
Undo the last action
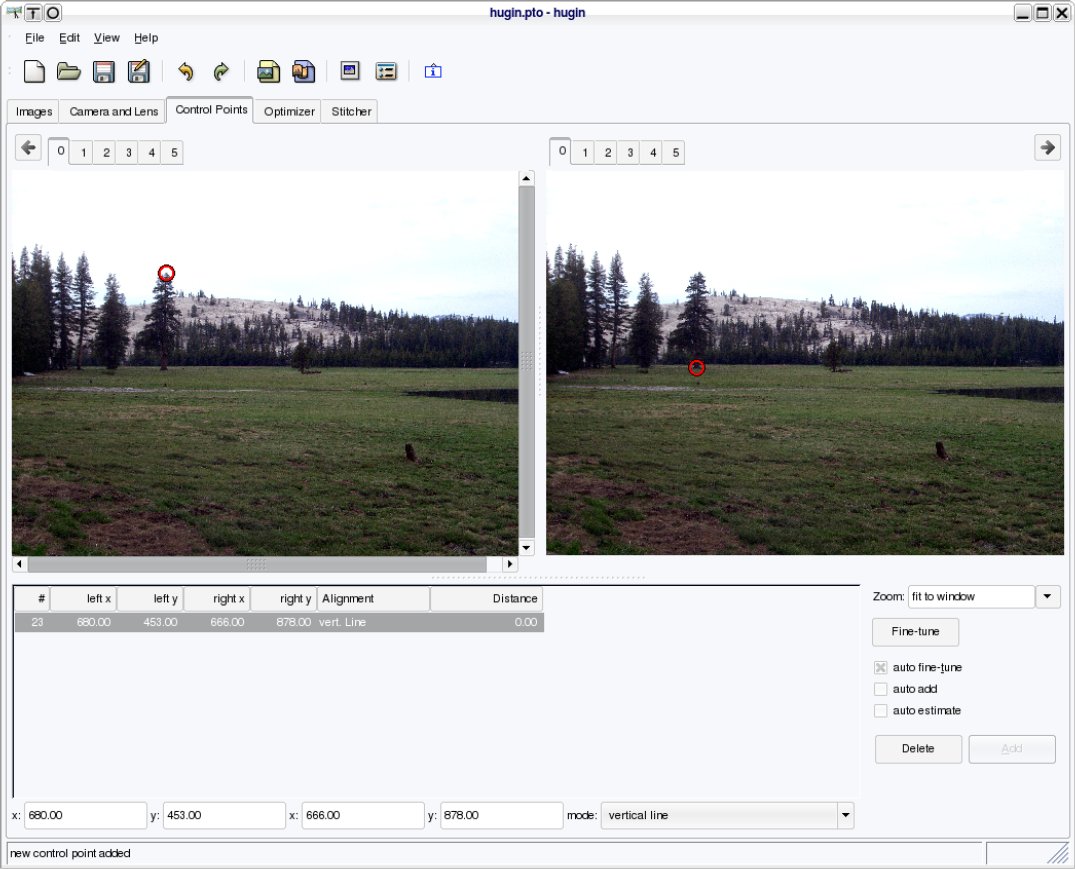click(x=186, y=71)
